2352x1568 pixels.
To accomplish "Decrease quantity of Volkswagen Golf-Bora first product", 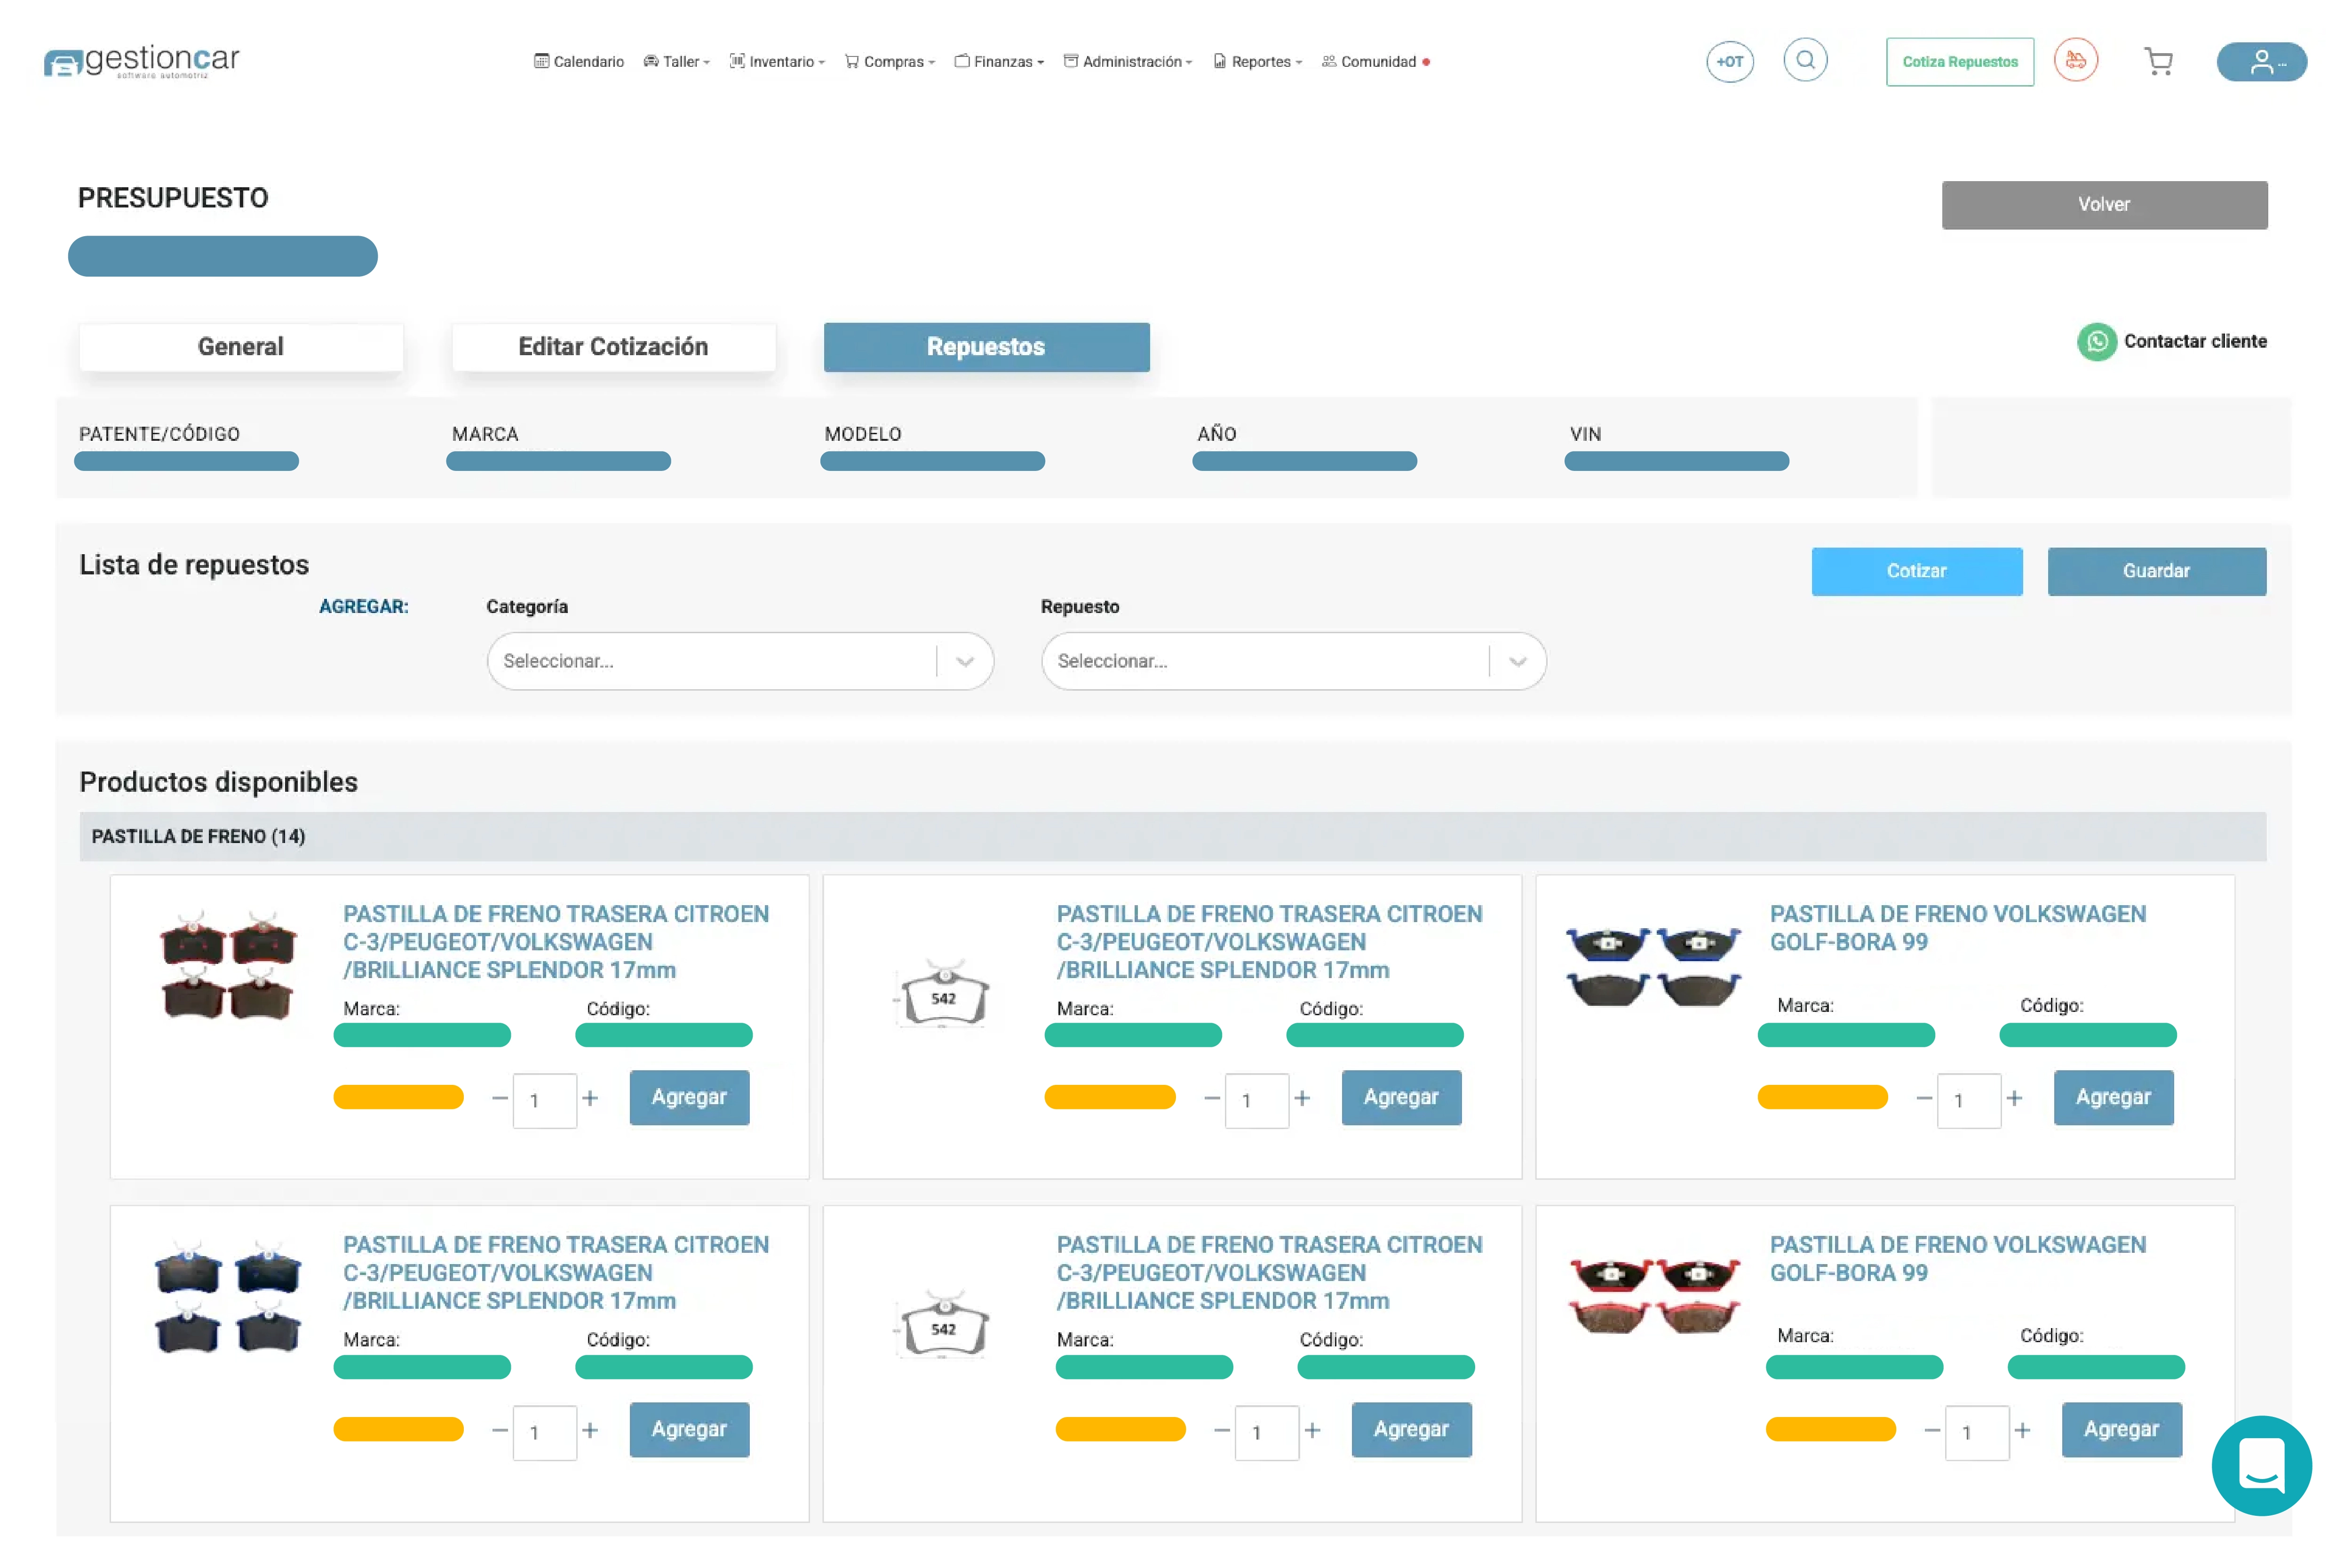I will click(x=1923, y=1098).
